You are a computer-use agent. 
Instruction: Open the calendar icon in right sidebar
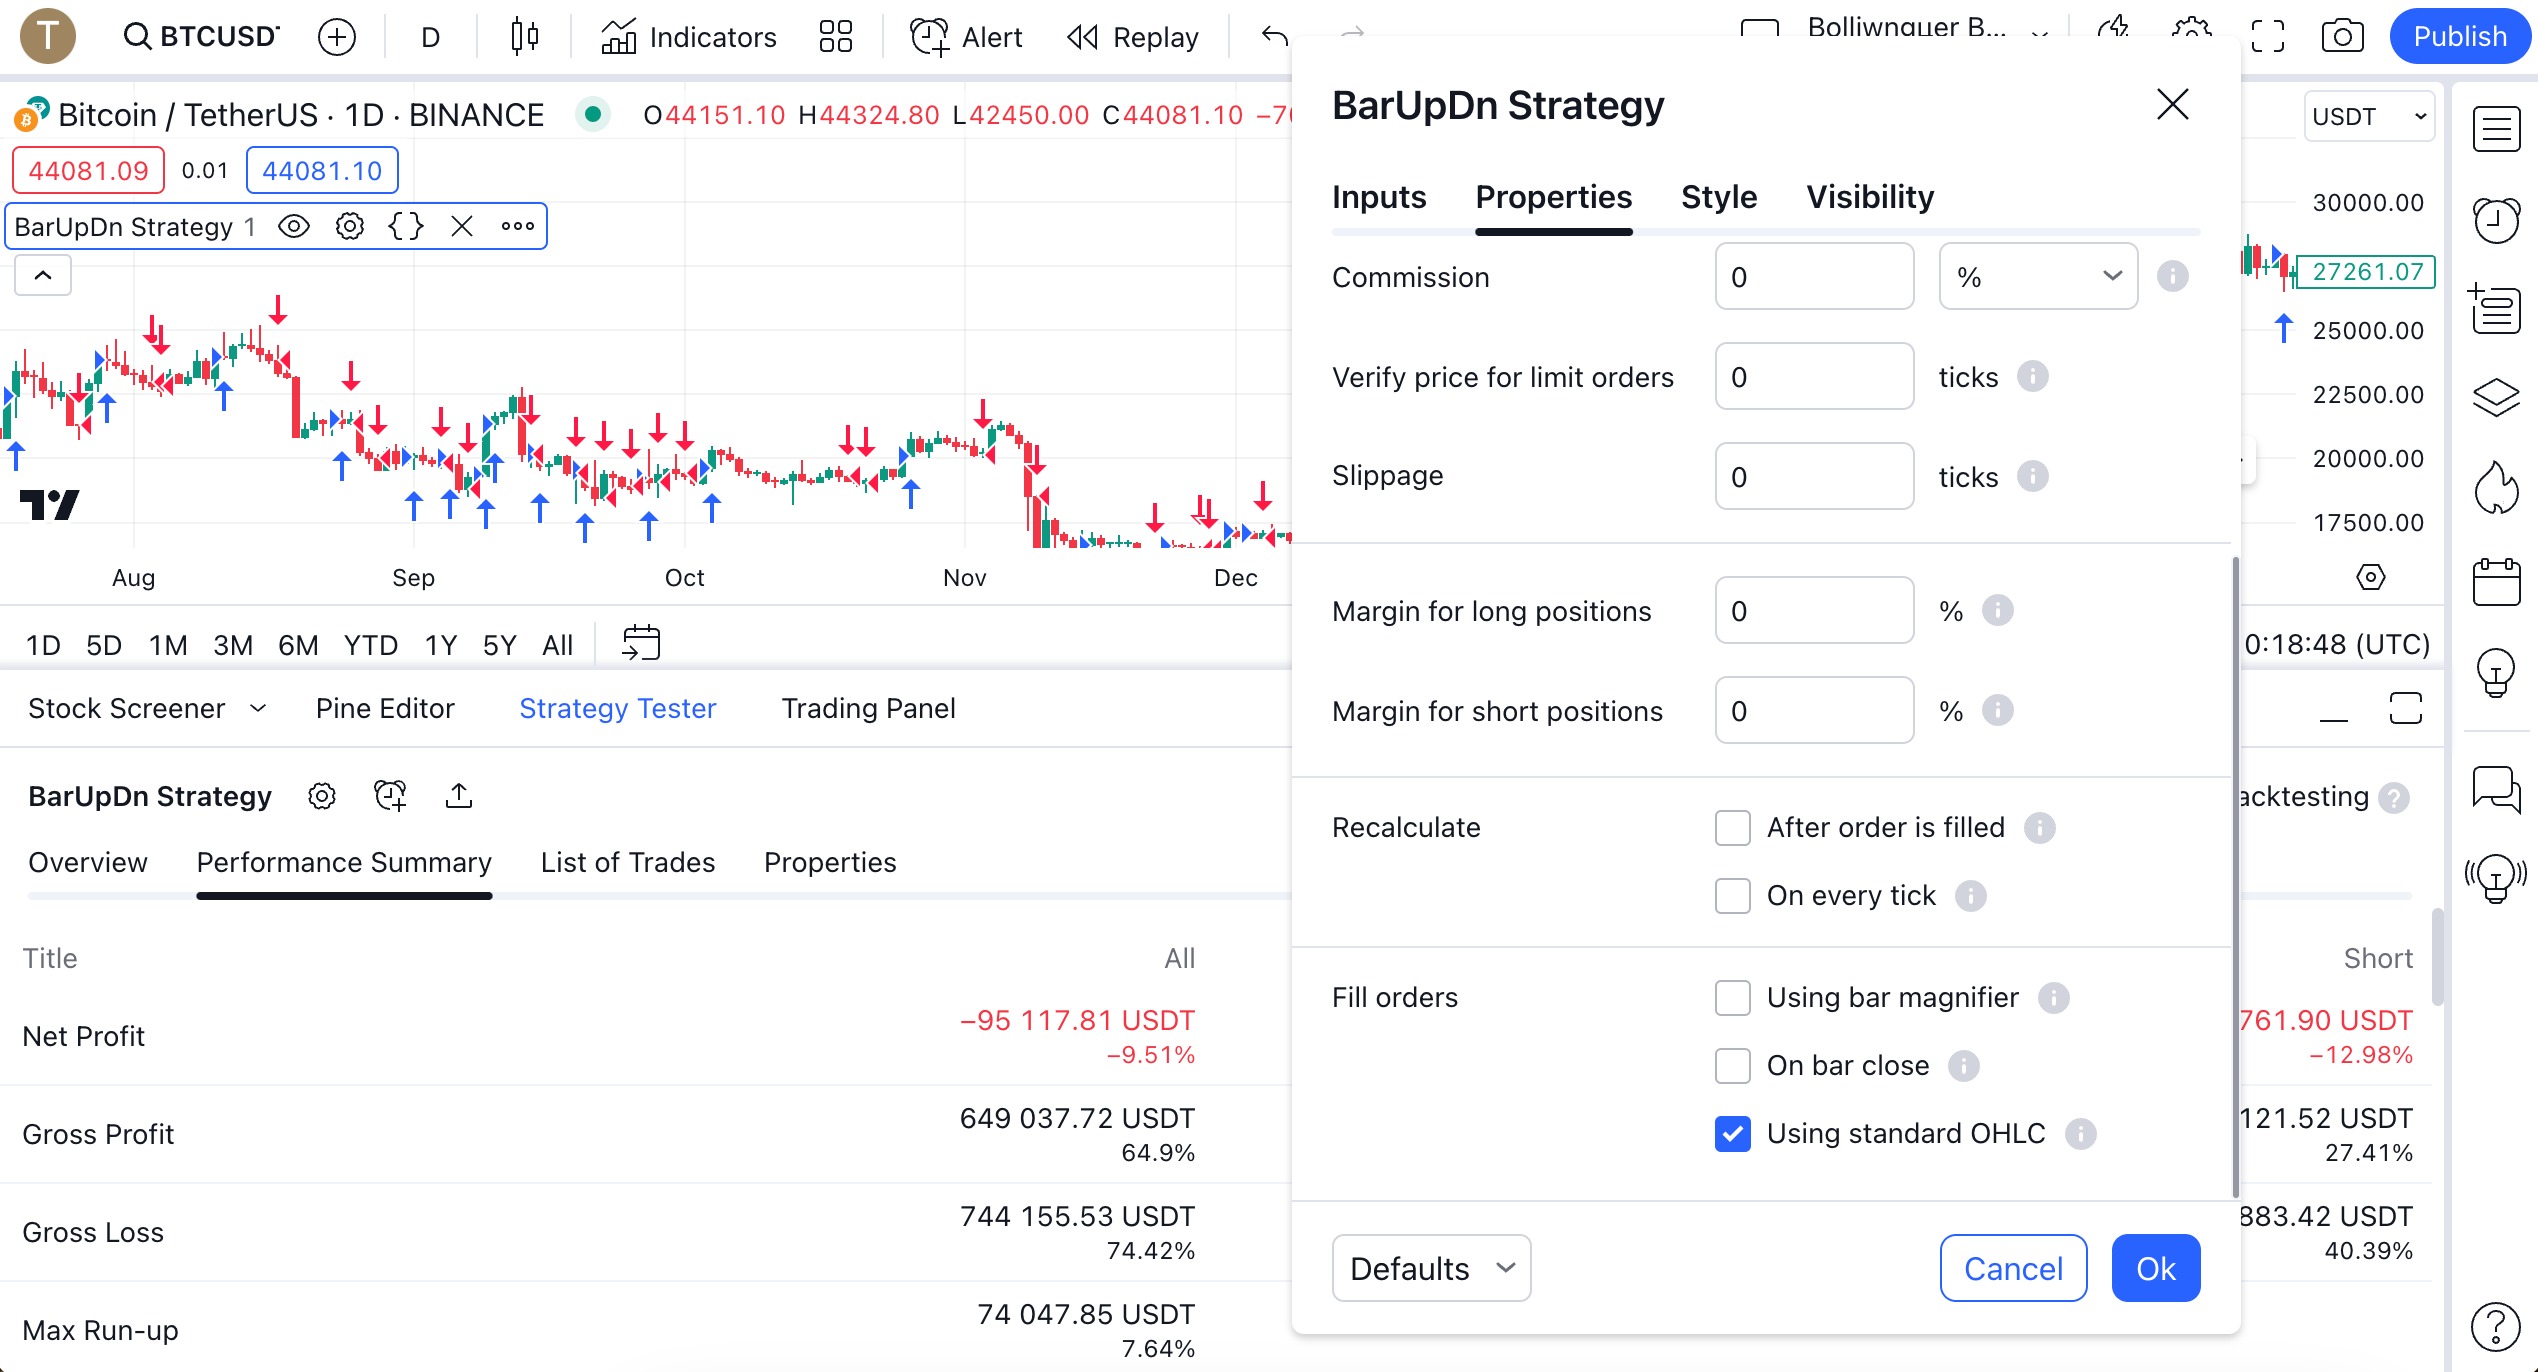click(x=2496, y=582)
